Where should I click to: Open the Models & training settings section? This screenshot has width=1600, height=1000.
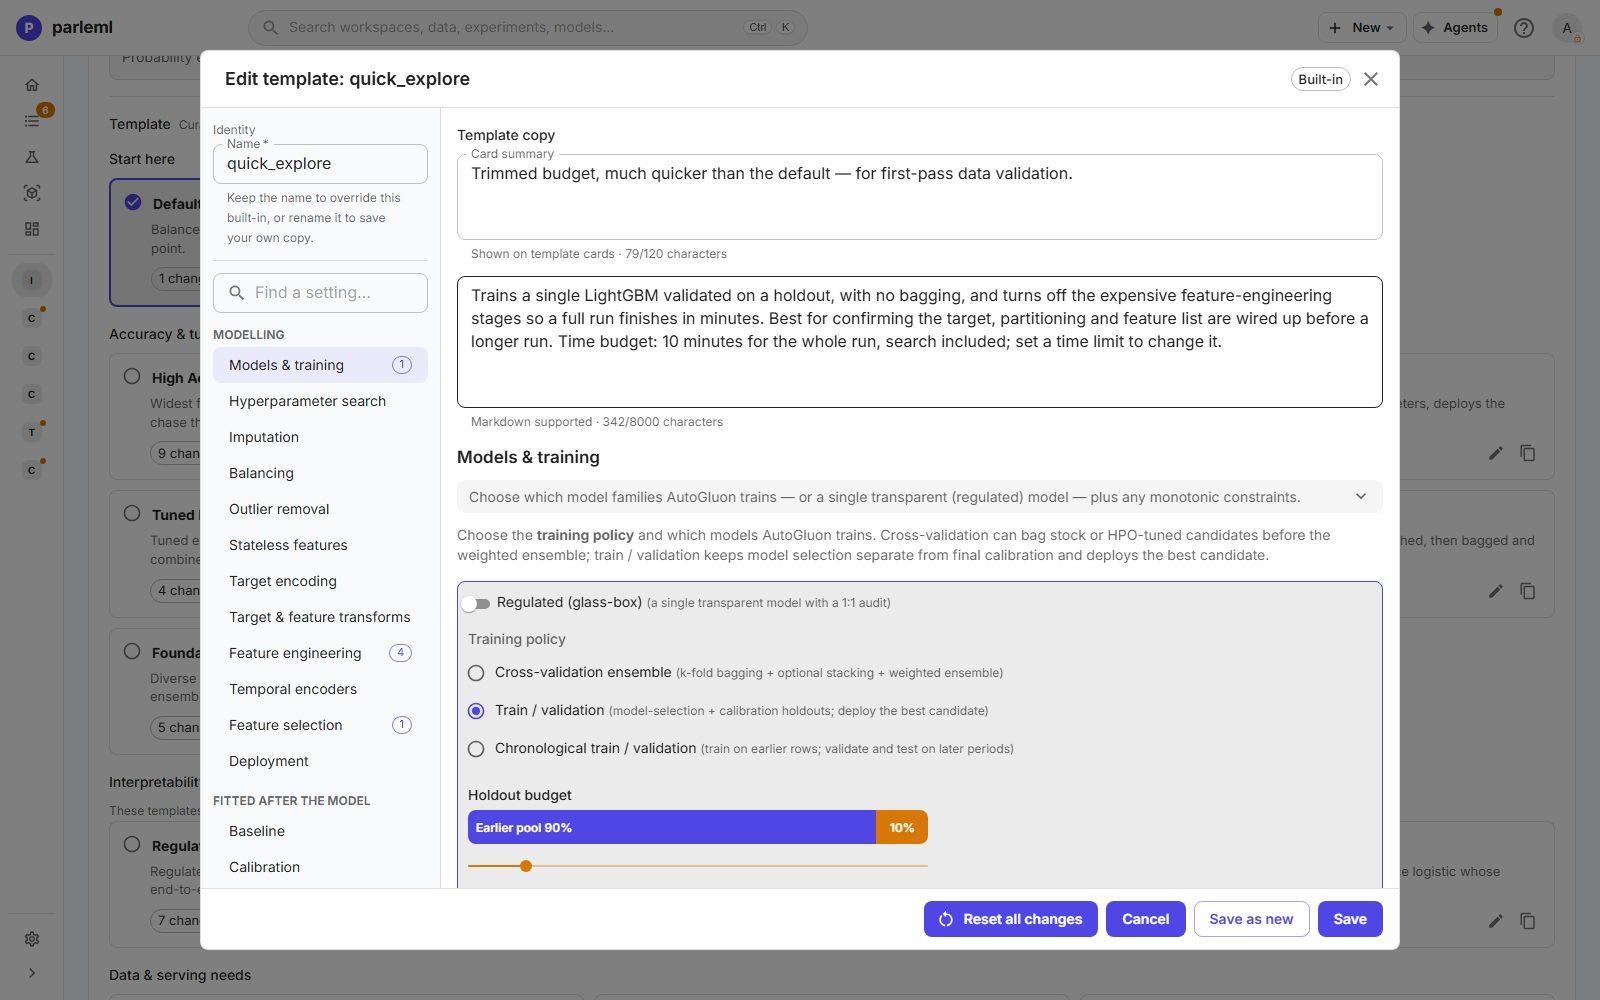(x=320, y=365)
